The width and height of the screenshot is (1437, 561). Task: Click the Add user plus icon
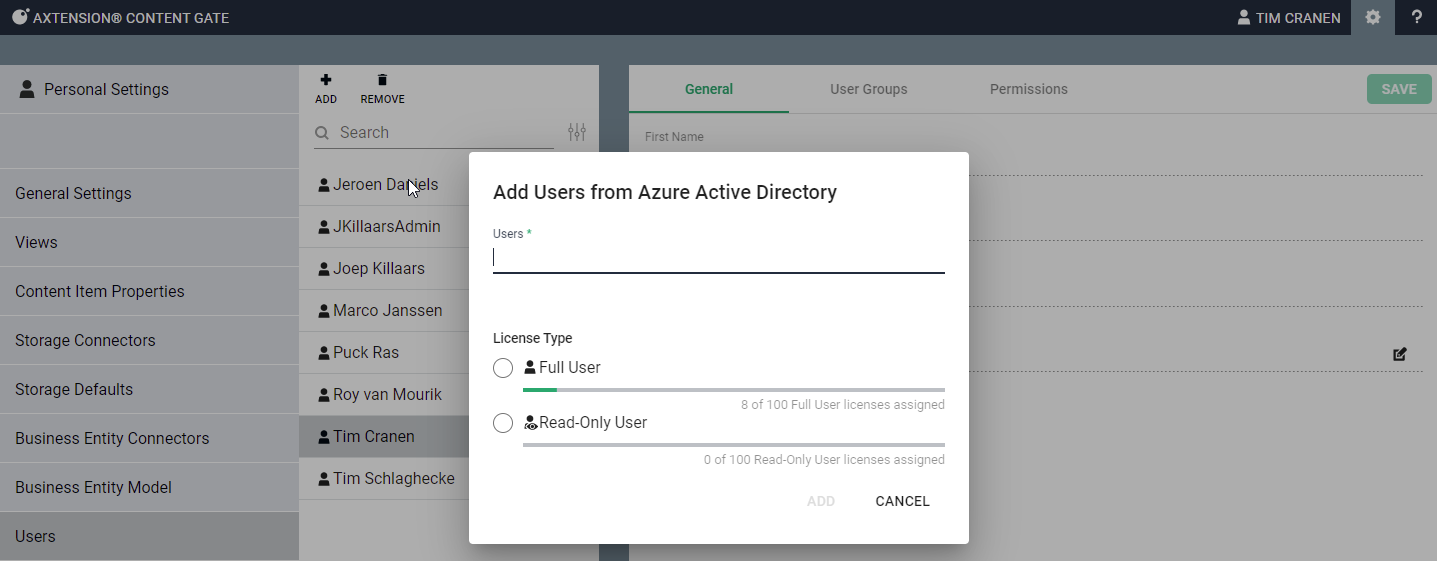(x=325, y=81)
